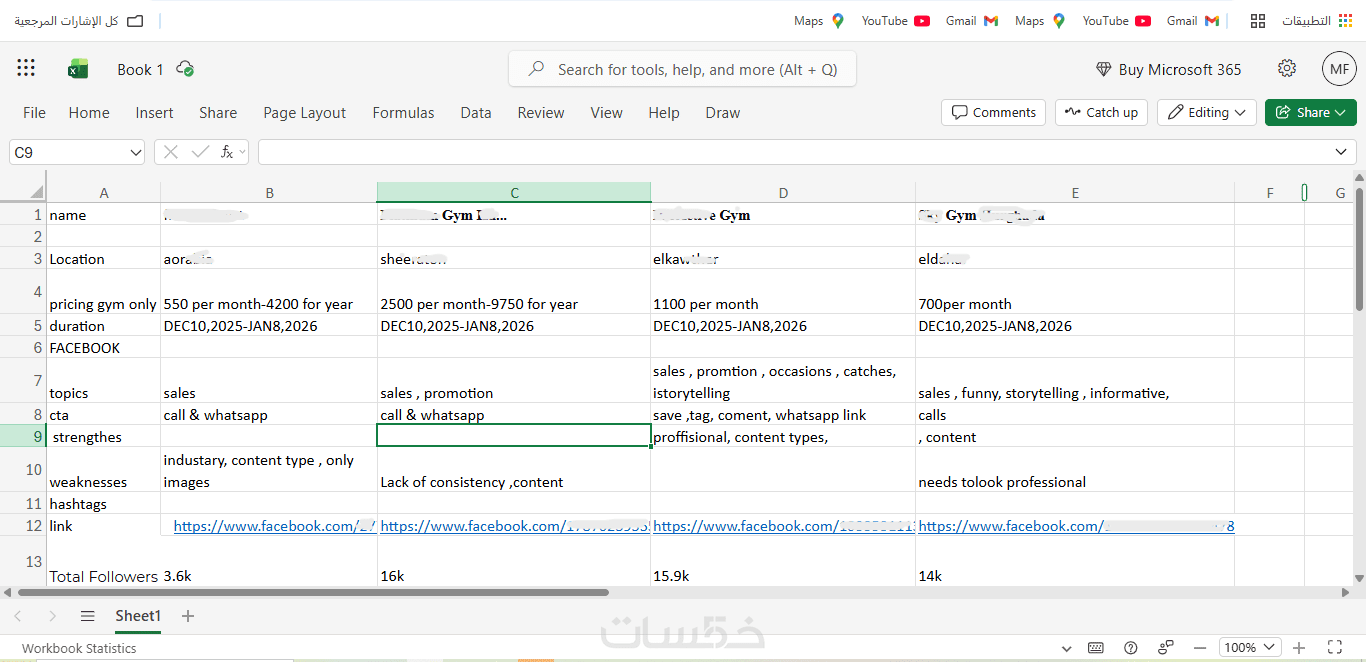
Task: Open the MF account profile avatar
Action: pyautogui.click(x=1339, y=69)
